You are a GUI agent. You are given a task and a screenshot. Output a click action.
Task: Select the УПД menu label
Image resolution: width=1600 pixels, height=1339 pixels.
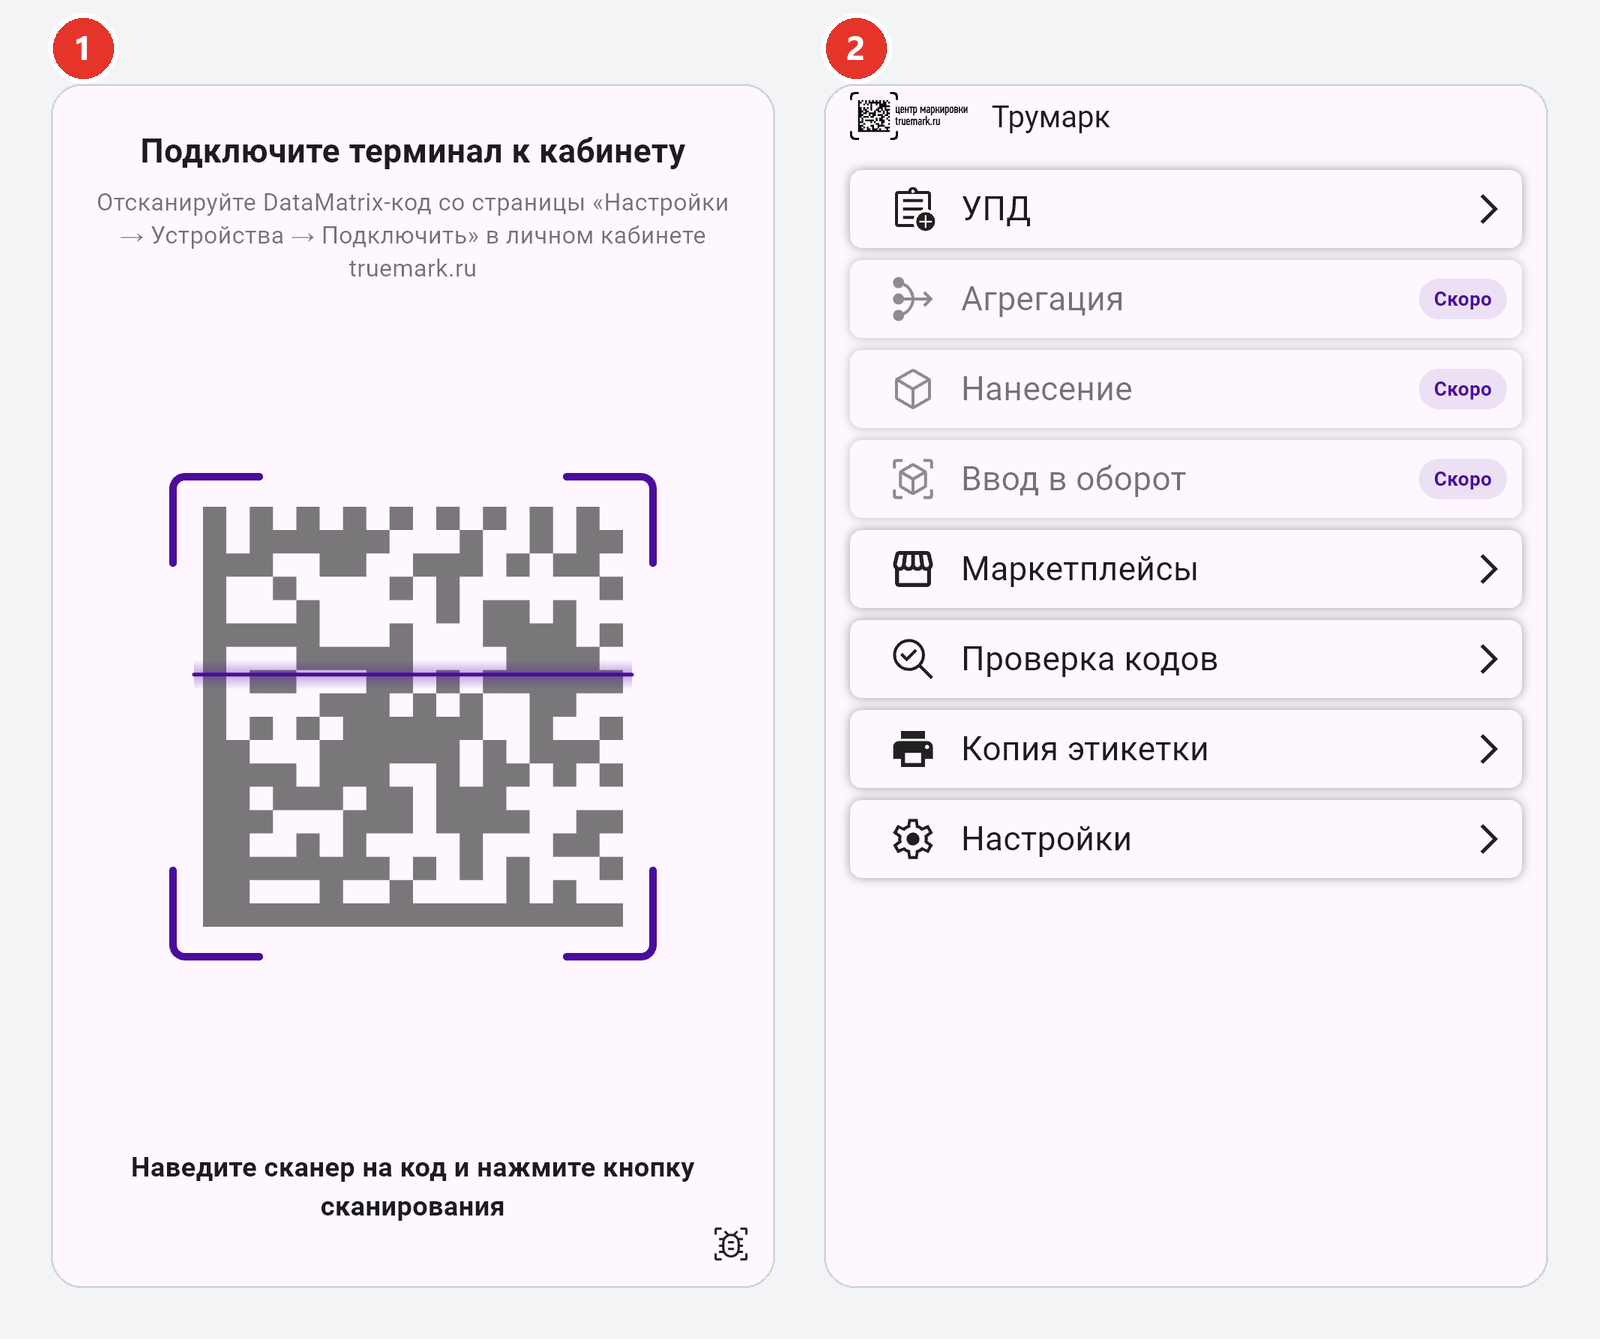[996, 209]
